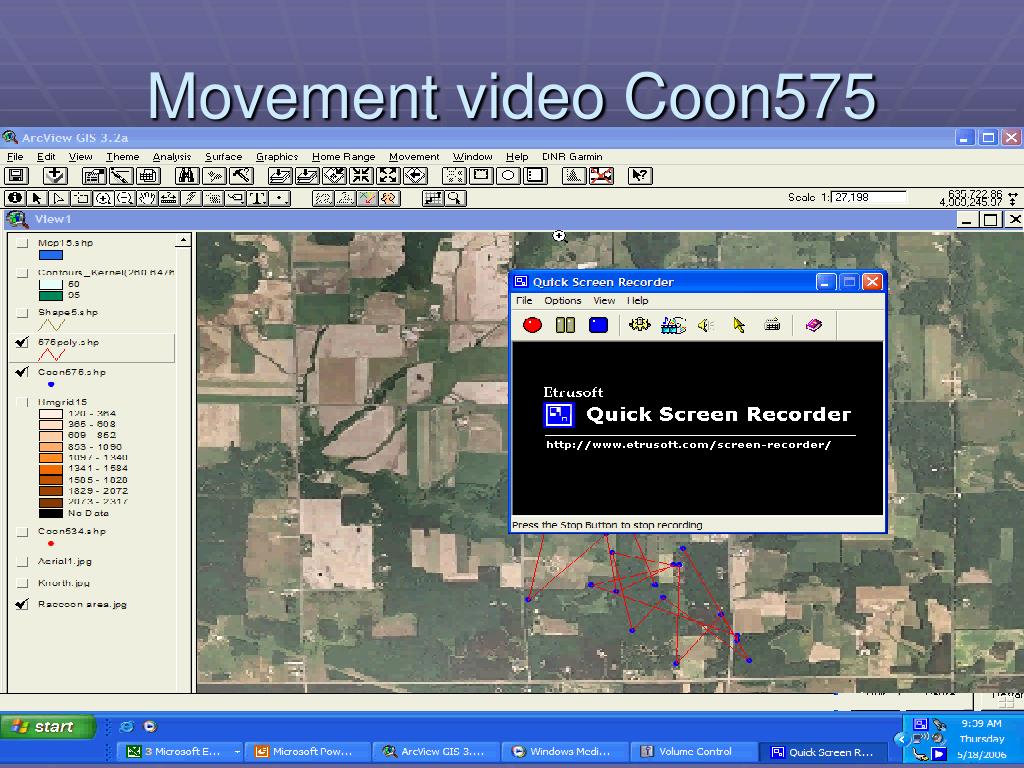The image size is (1024, 768).
Task: Switch to Microsoft PowerPoint taskbar button
Action: 308,752
